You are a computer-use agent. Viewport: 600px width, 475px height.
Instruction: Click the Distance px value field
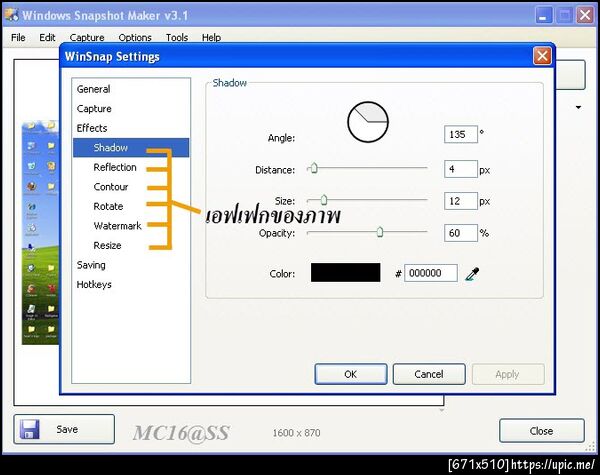point(461,169)
